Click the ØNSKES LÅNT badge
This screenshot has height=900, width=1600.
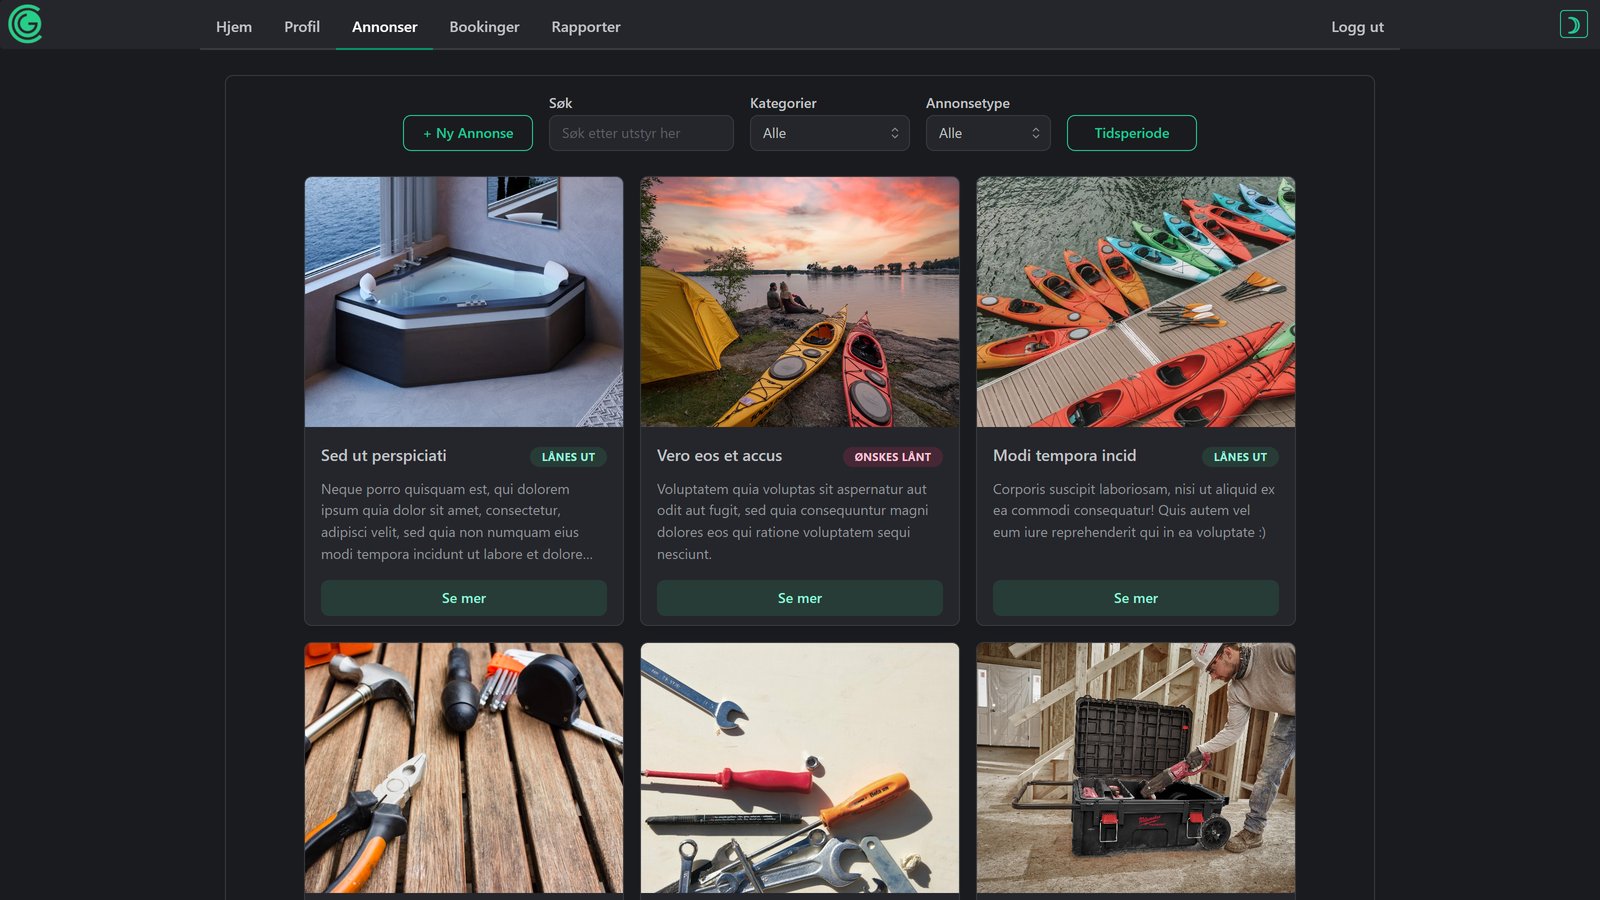(893, 457)
